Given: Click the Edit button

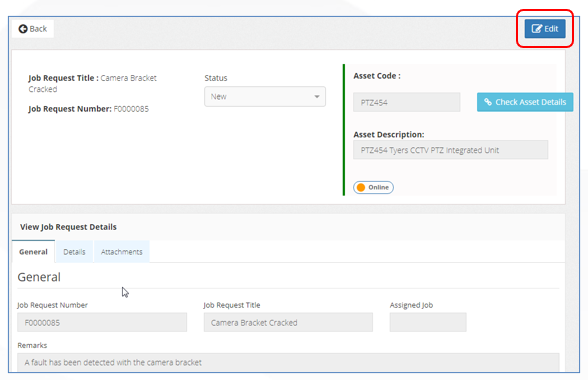Looking at the screenshot, I should 545,29.
